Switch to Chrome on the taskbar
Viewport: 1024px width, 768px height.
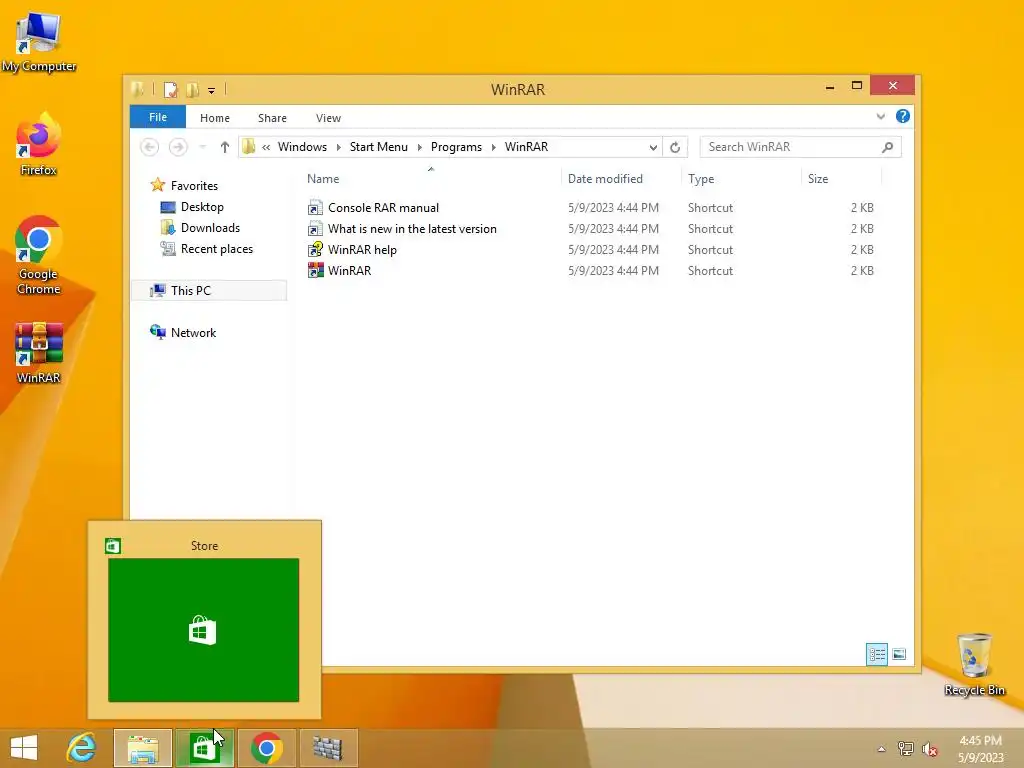click(x=266, y=748)
